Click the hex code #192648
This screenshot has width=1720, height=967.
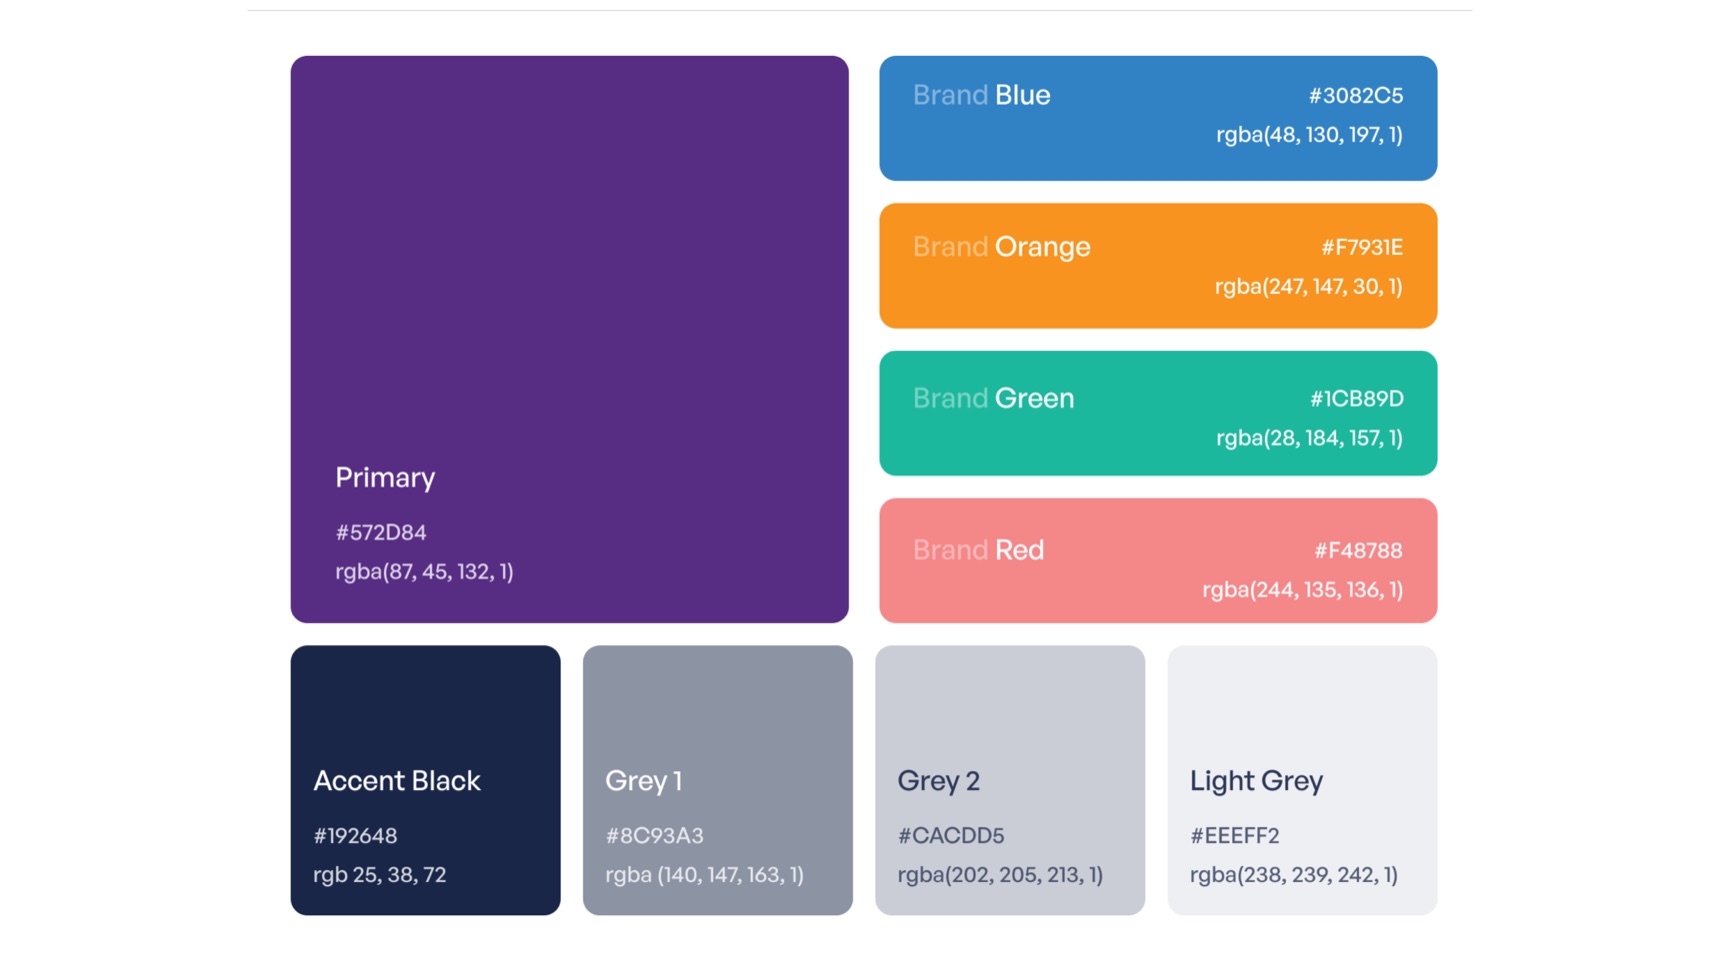pyautogui.click(x=355, y=836)
